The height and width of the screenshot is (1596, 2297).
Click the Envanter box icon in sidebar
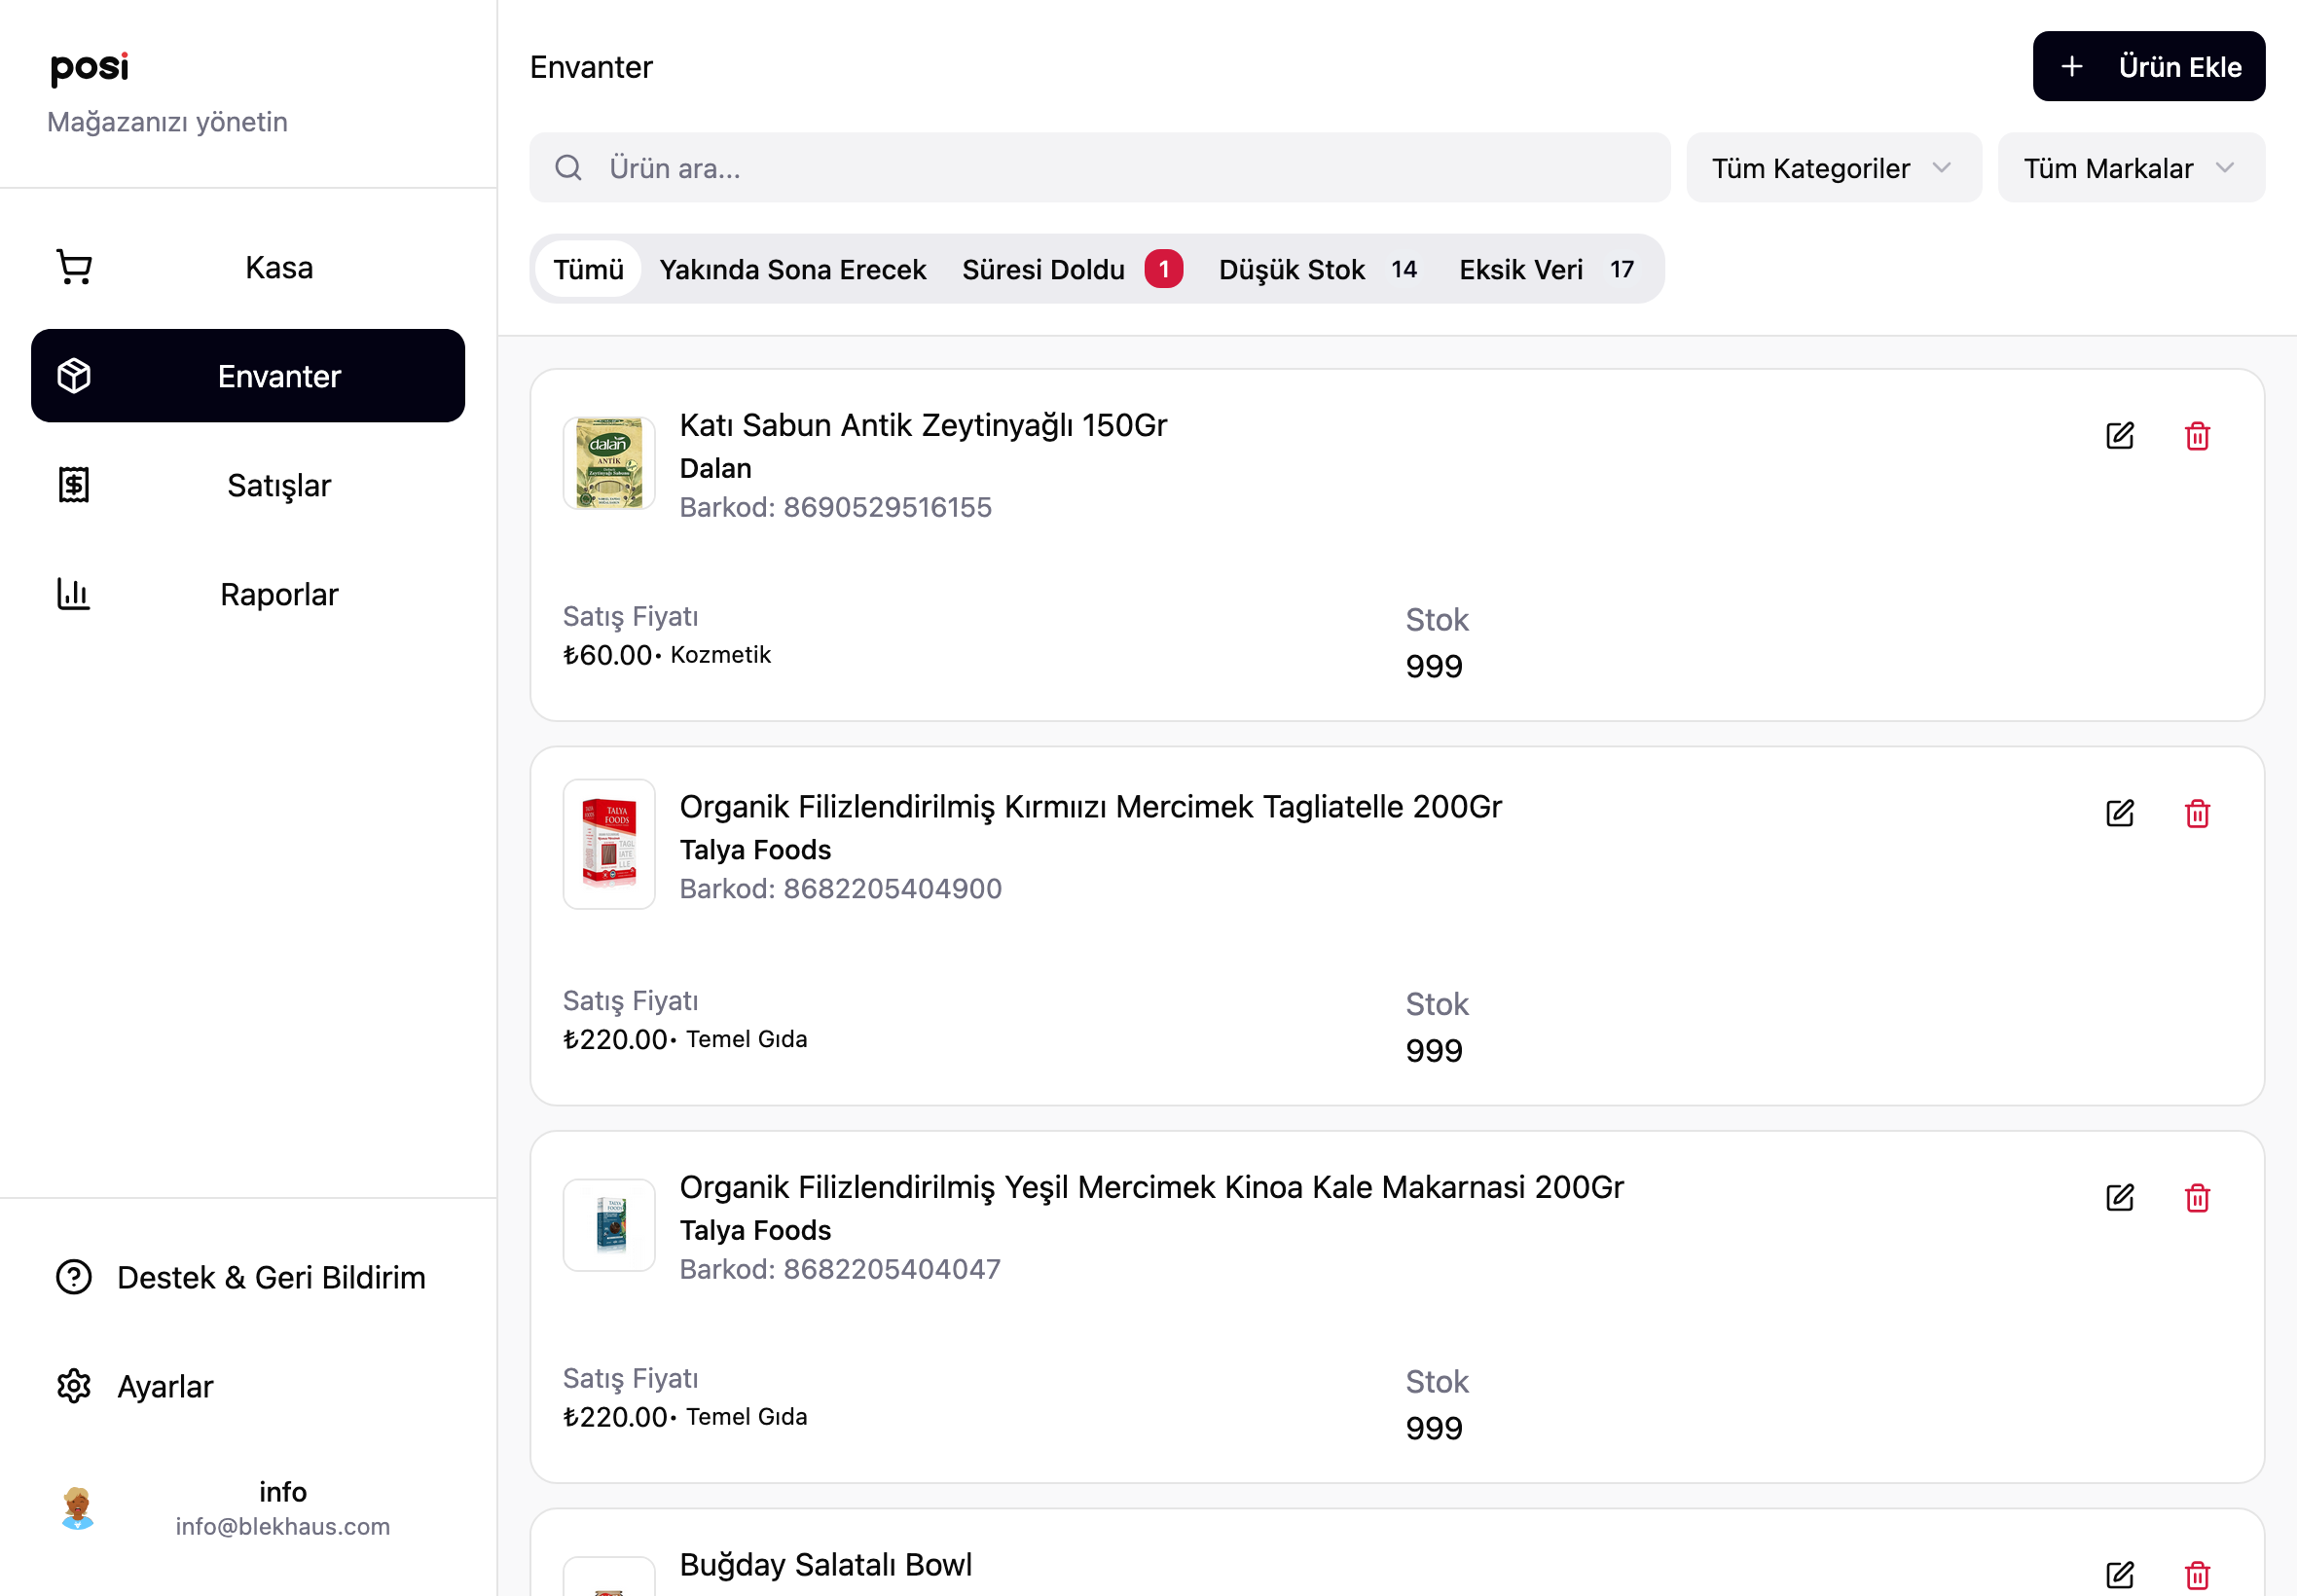click(75, 376)
